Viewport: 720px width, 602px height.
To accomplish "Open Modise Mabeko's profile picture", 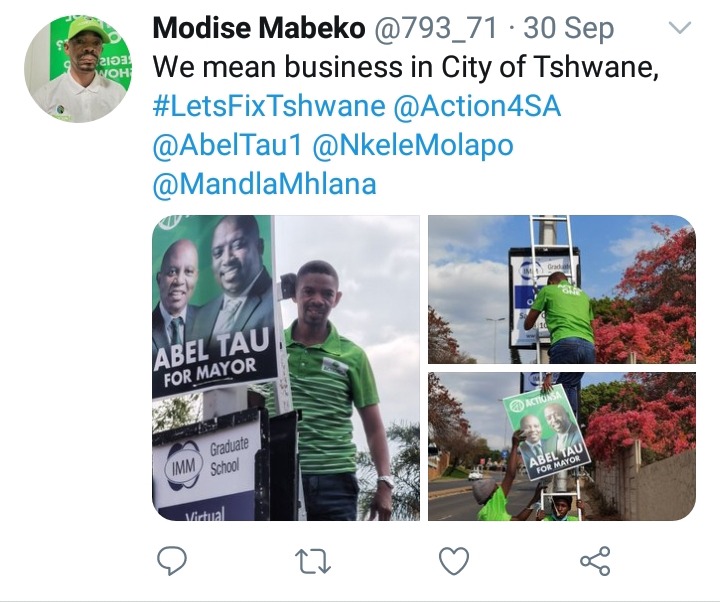I will pyautogui.click(x=78, y=68).
